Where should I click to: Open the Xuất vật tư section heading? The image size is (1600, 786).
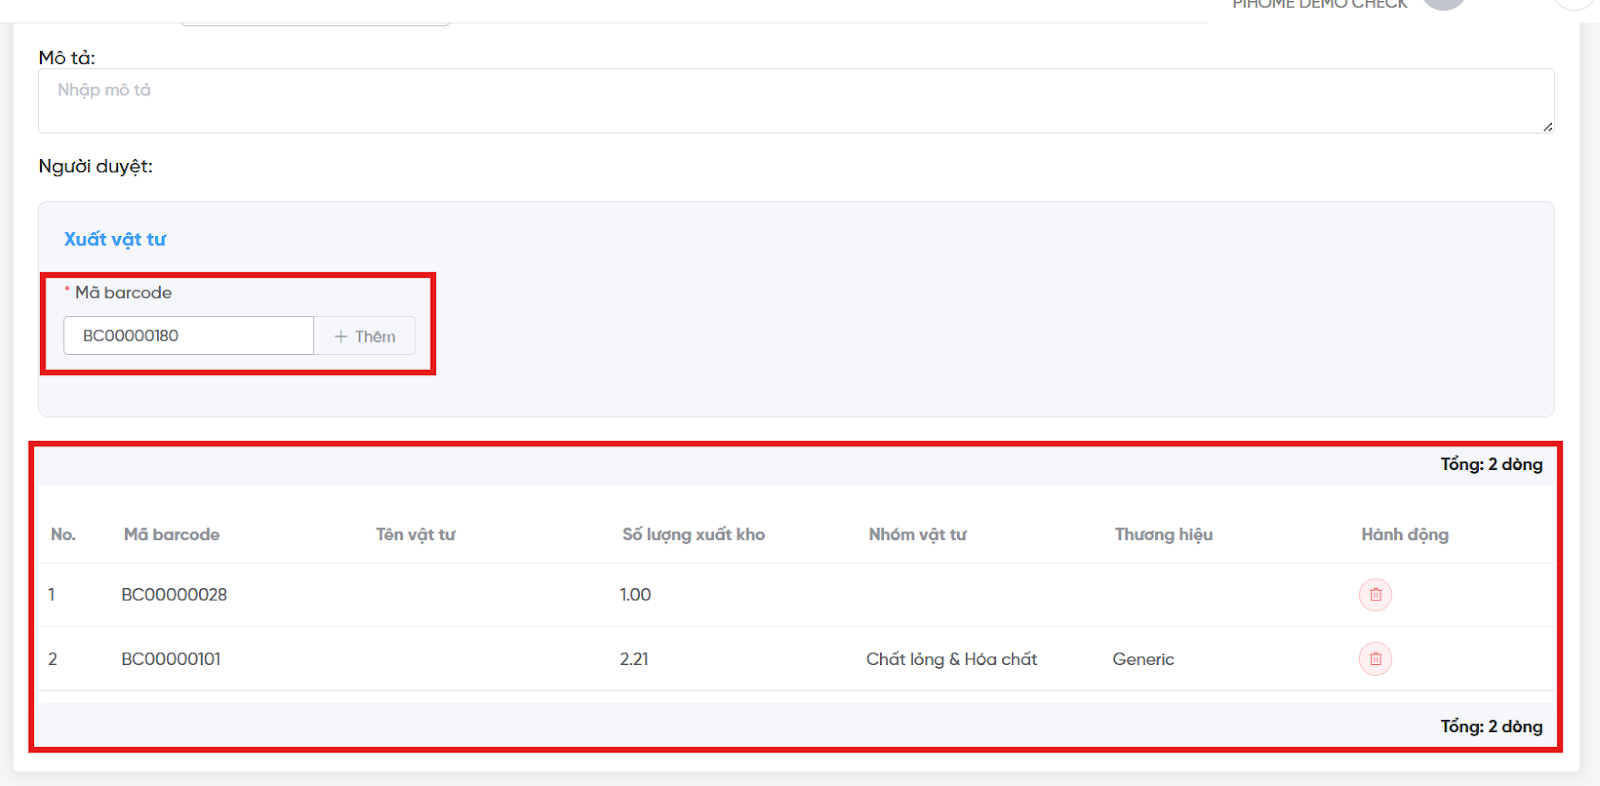(115, 239)
